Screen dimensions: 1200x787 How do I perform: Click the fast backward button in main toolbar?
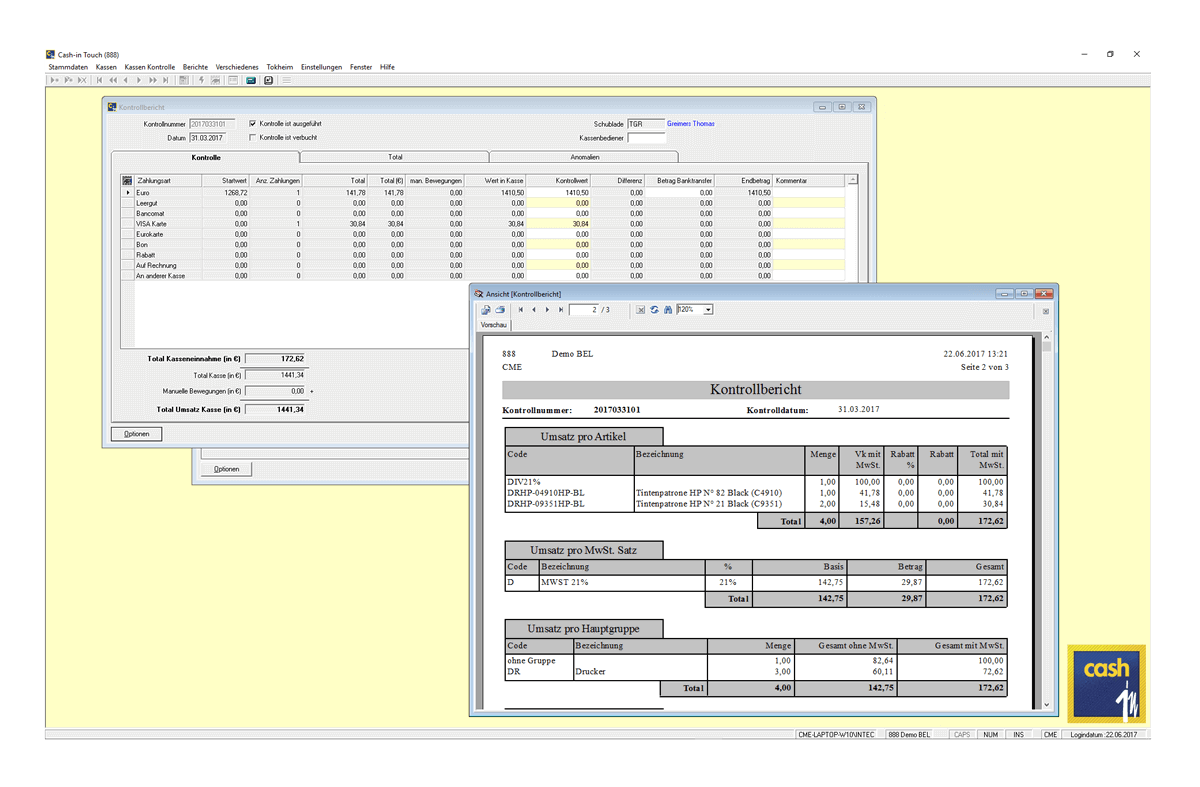click(113, 80)
